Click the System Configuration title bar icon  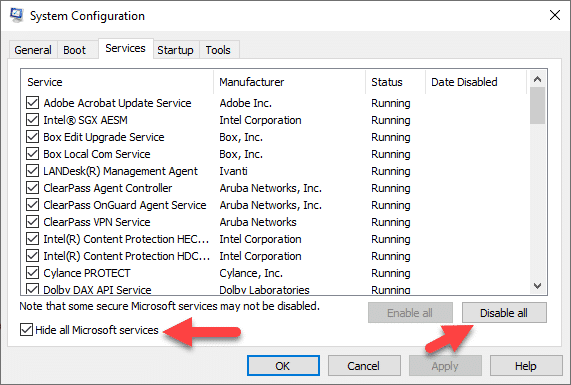point(17,15)
